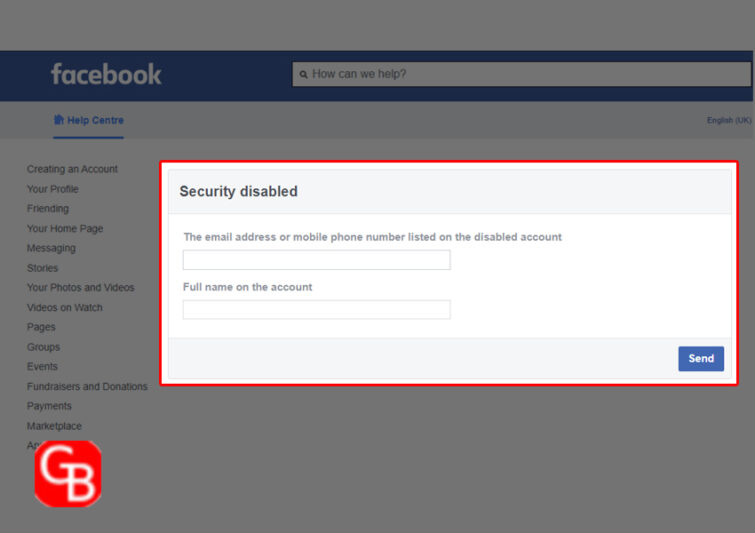Select Marketplace in the sidebar
This screenshot has height=533, width=755.
coord(54,426)
